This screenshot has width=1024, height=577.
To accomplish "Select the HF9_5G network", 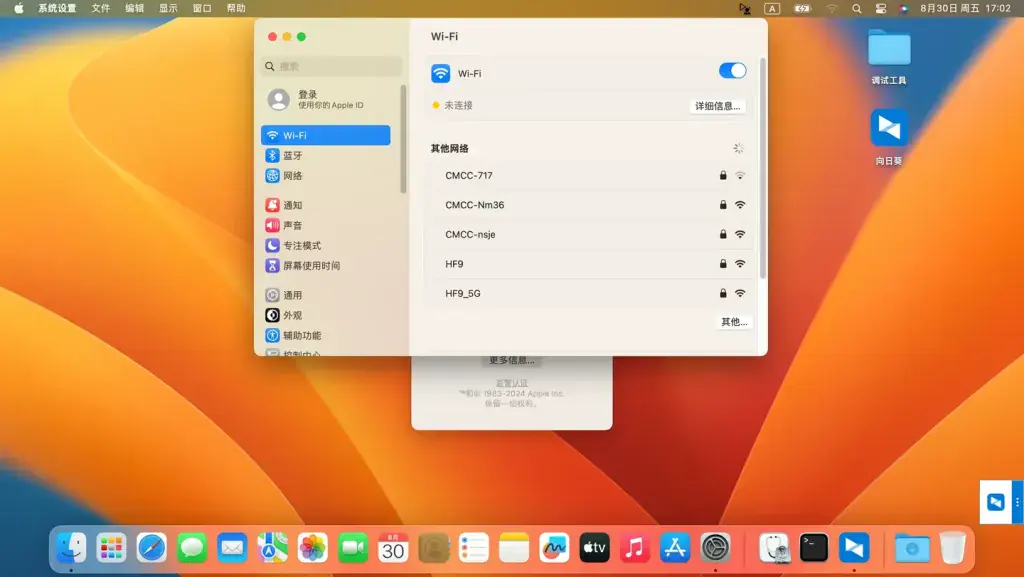I will point(591,293).
